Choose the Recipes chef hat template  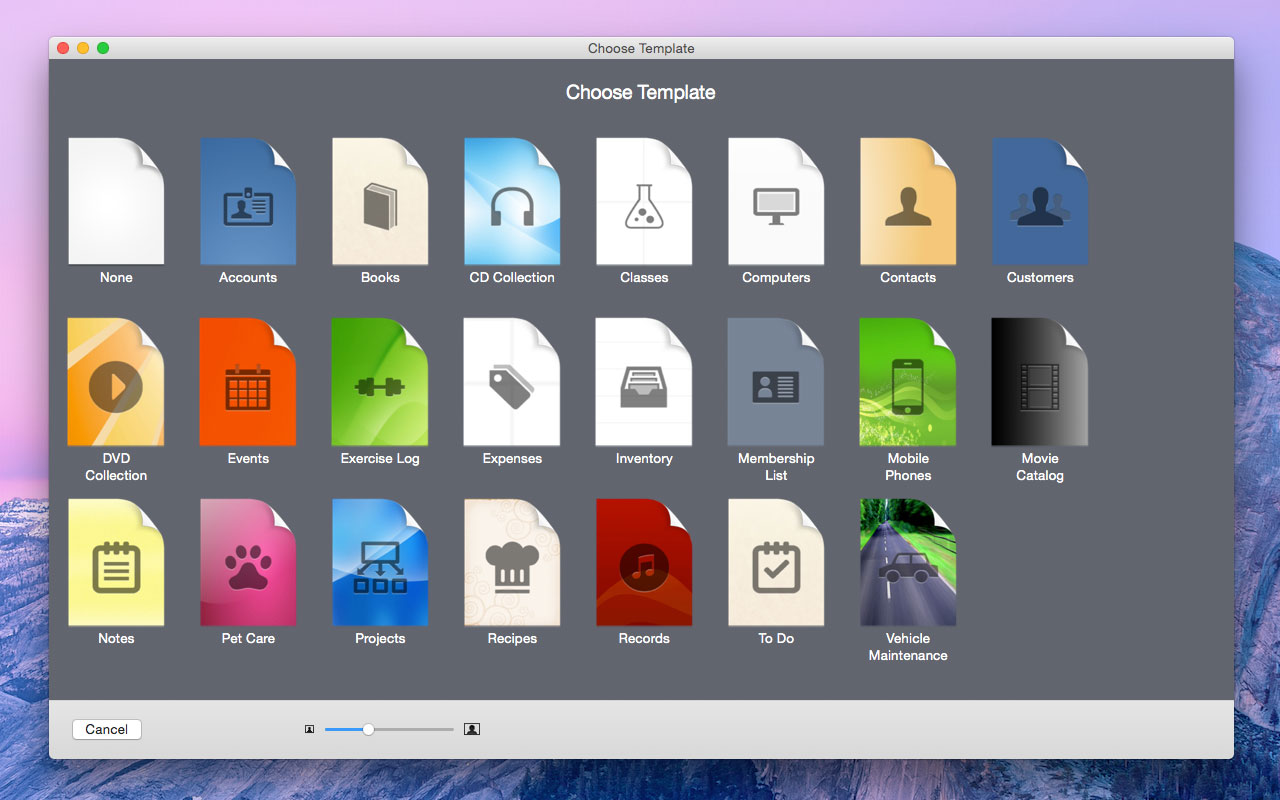(x=512, y=562)
